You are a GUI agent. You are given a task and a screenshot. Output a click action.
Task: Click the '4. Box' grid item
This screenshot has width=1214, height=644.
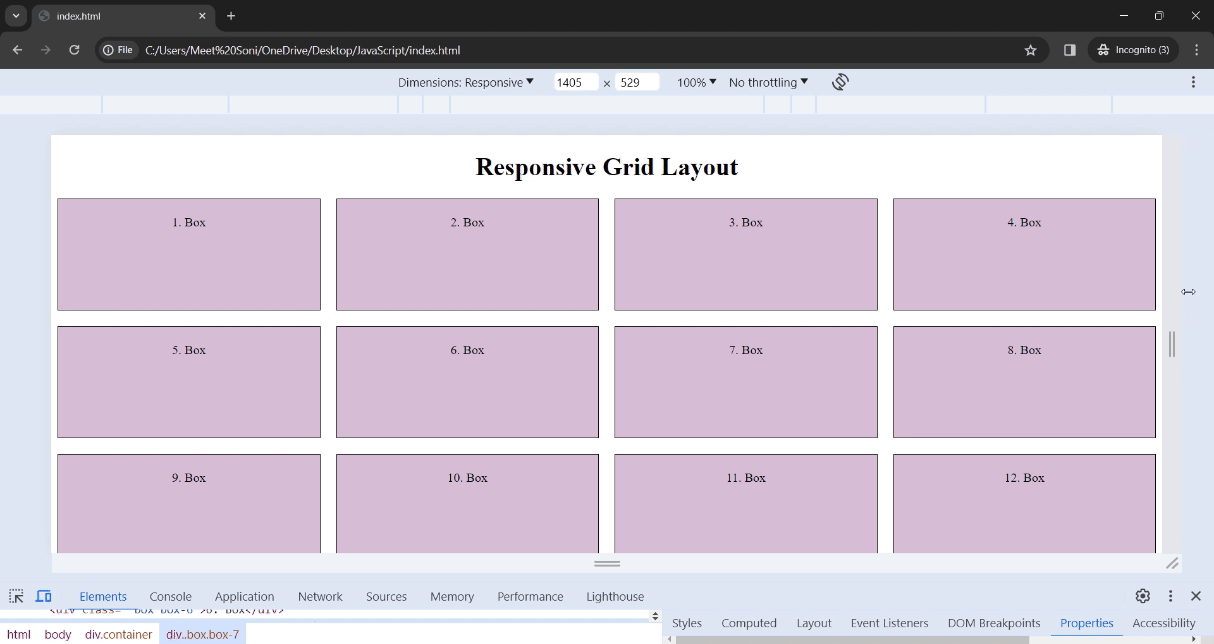[x=1024, y=254]
